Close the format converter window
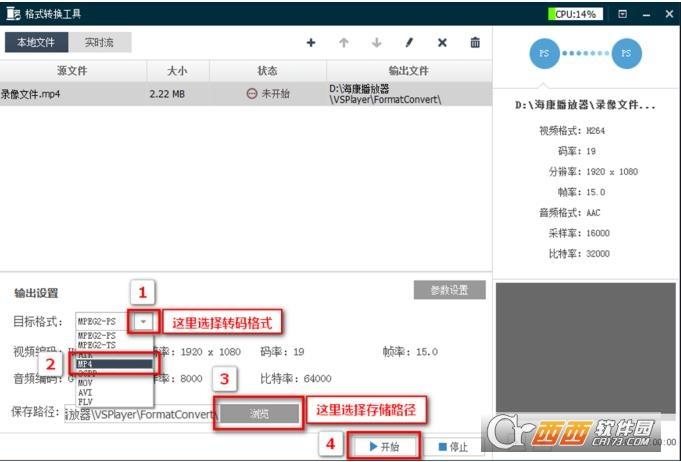The height and width of the screenshot is (462, 681). coord(669,14)
